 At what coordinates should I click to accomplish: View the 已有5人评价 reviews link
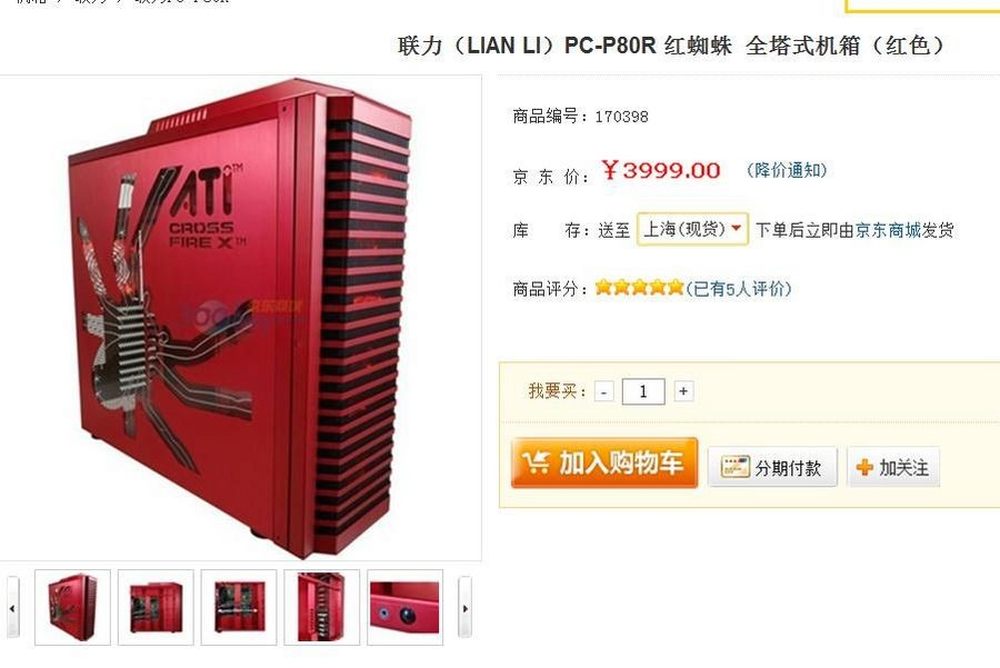[739, 289]
